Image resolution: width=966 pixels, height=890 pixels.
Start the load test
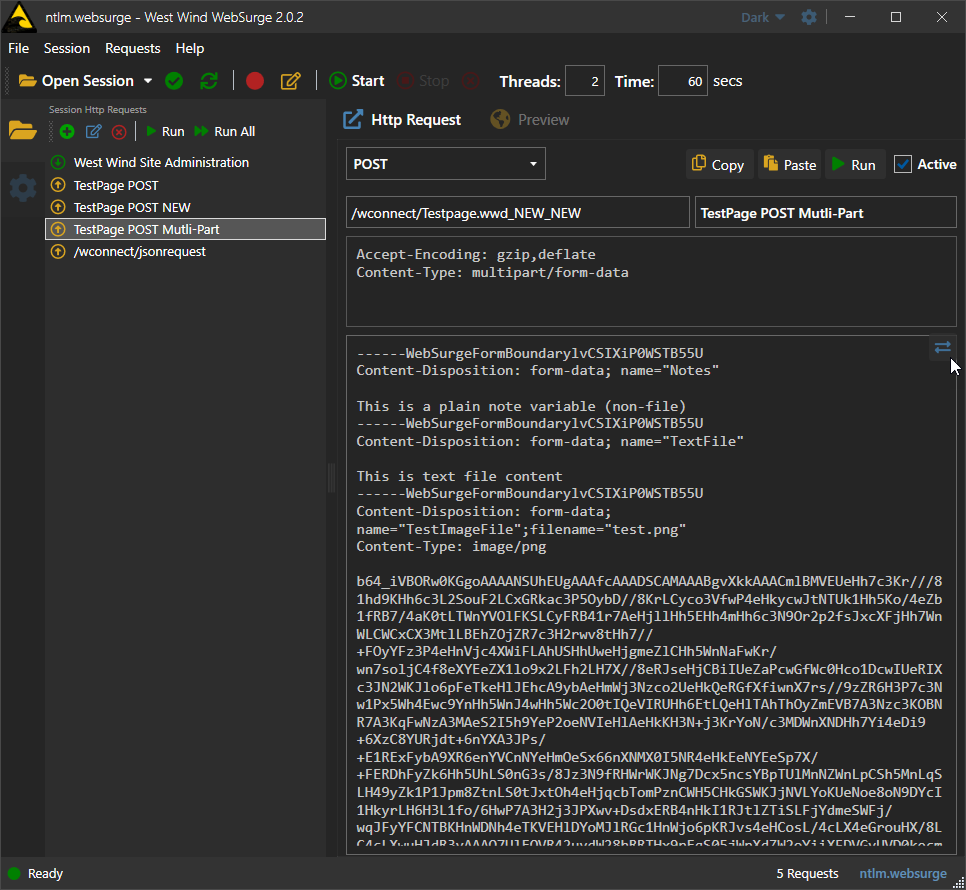click(357, 81)
